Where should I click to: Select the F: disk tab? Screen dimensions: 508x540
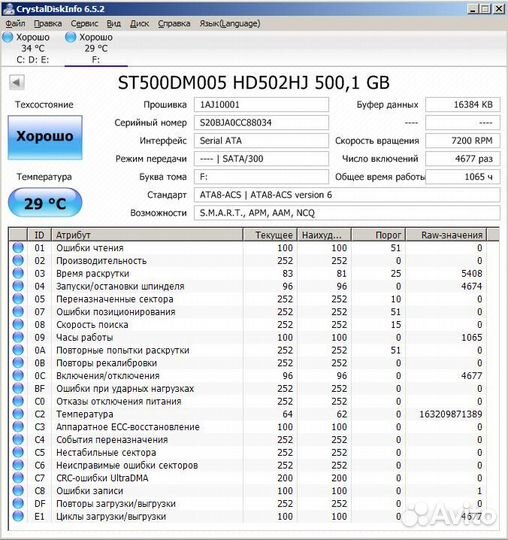(x=96, y=48)
